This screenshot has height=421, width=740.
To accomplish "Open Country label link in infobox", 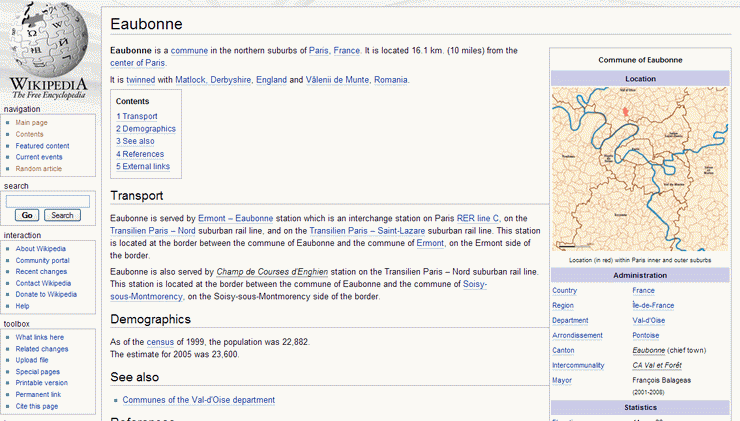I will point(564,291).
